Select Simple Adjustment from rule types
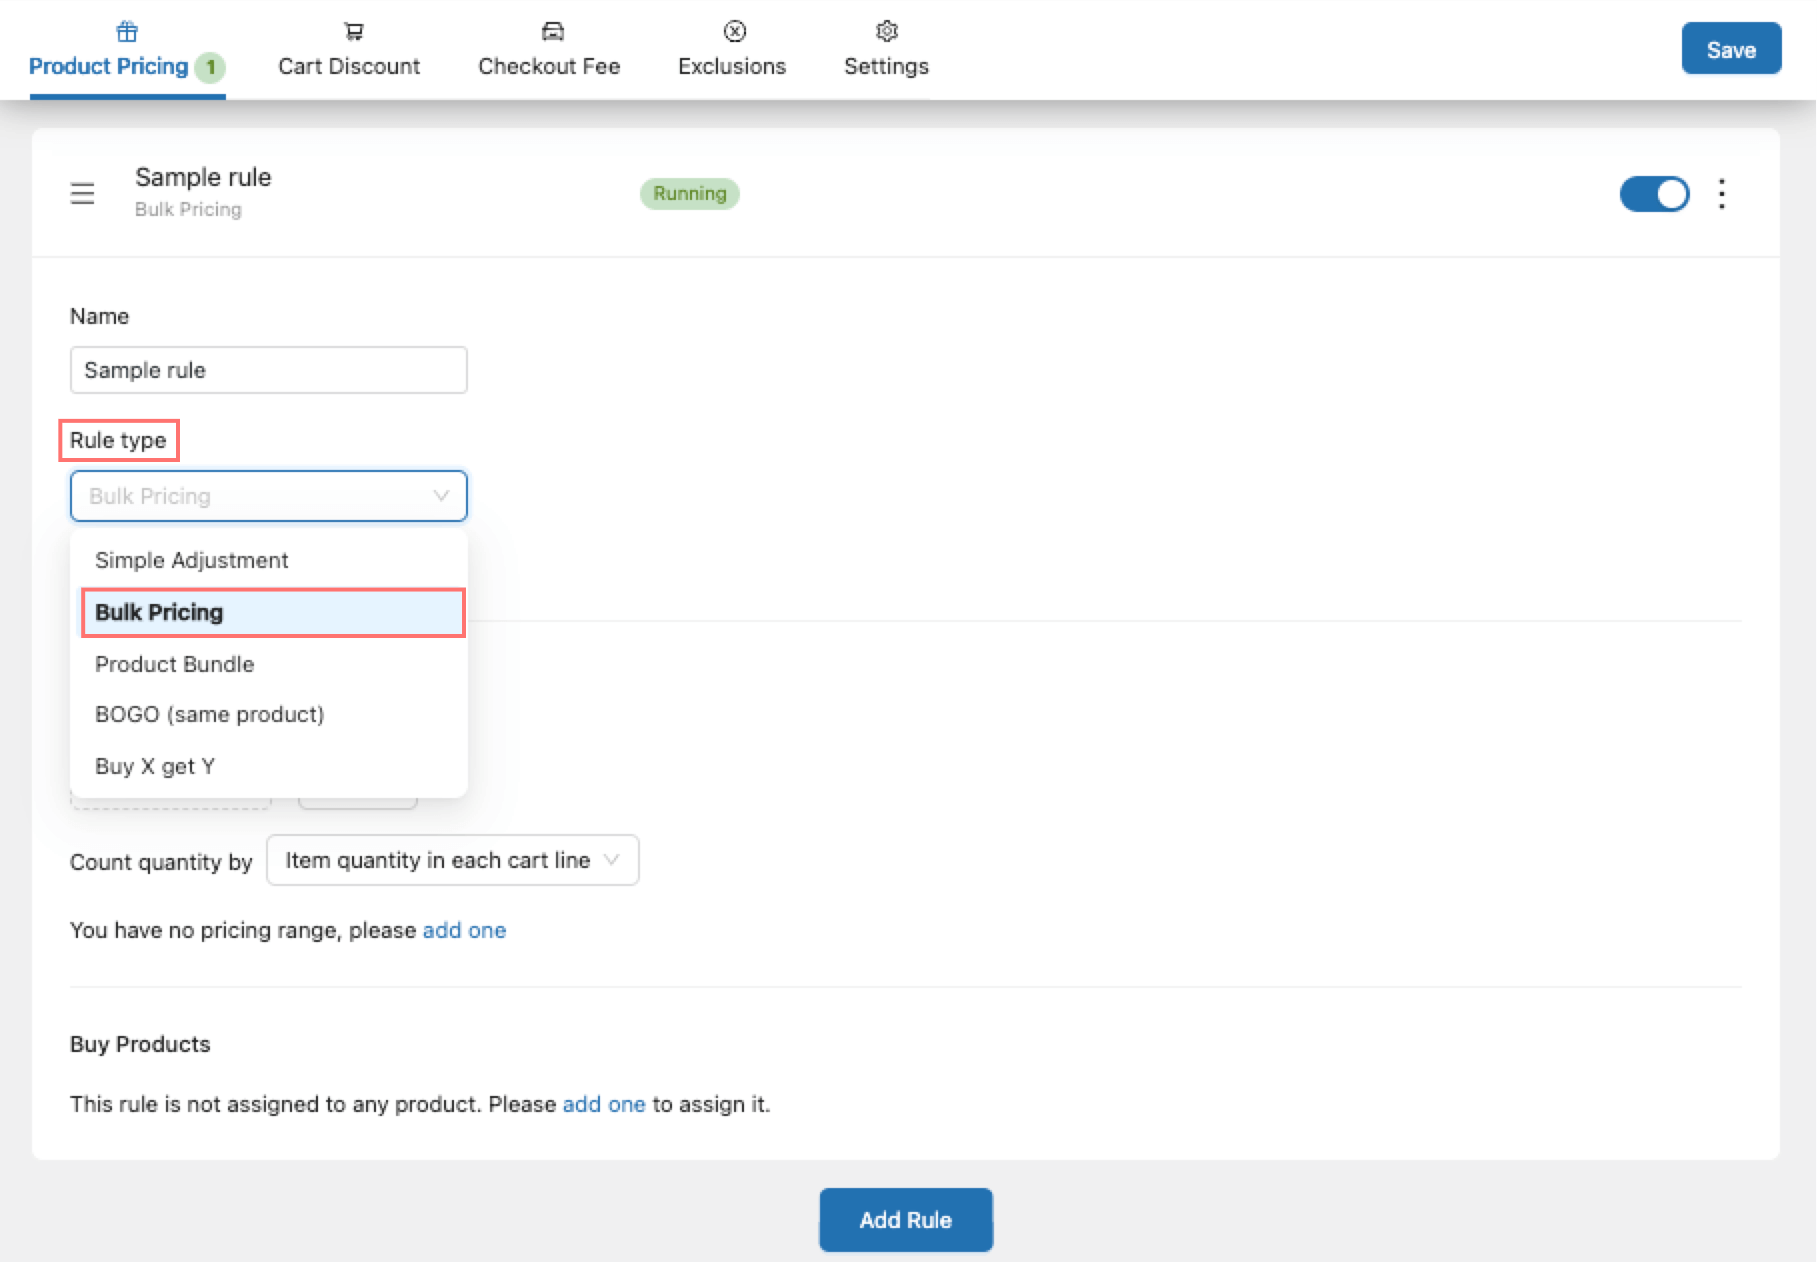The width and height of the screenshot is (1817, 1262). [x=192, y=560]
